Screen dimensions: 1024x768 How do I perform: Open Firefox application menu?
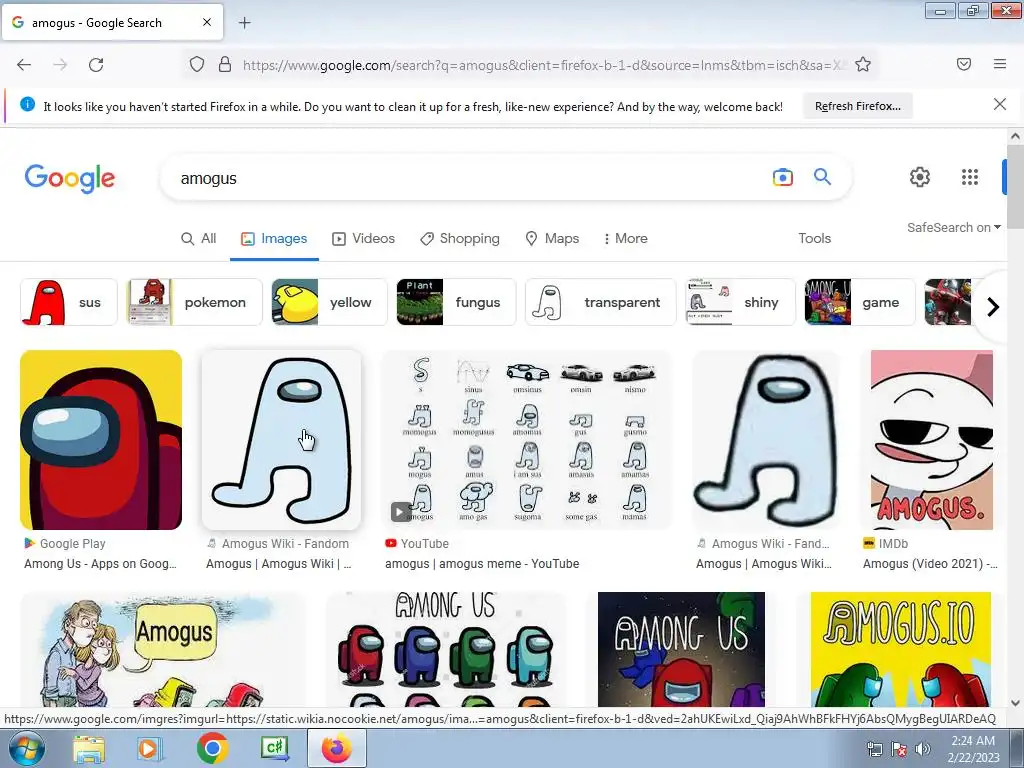pos(999,64)
